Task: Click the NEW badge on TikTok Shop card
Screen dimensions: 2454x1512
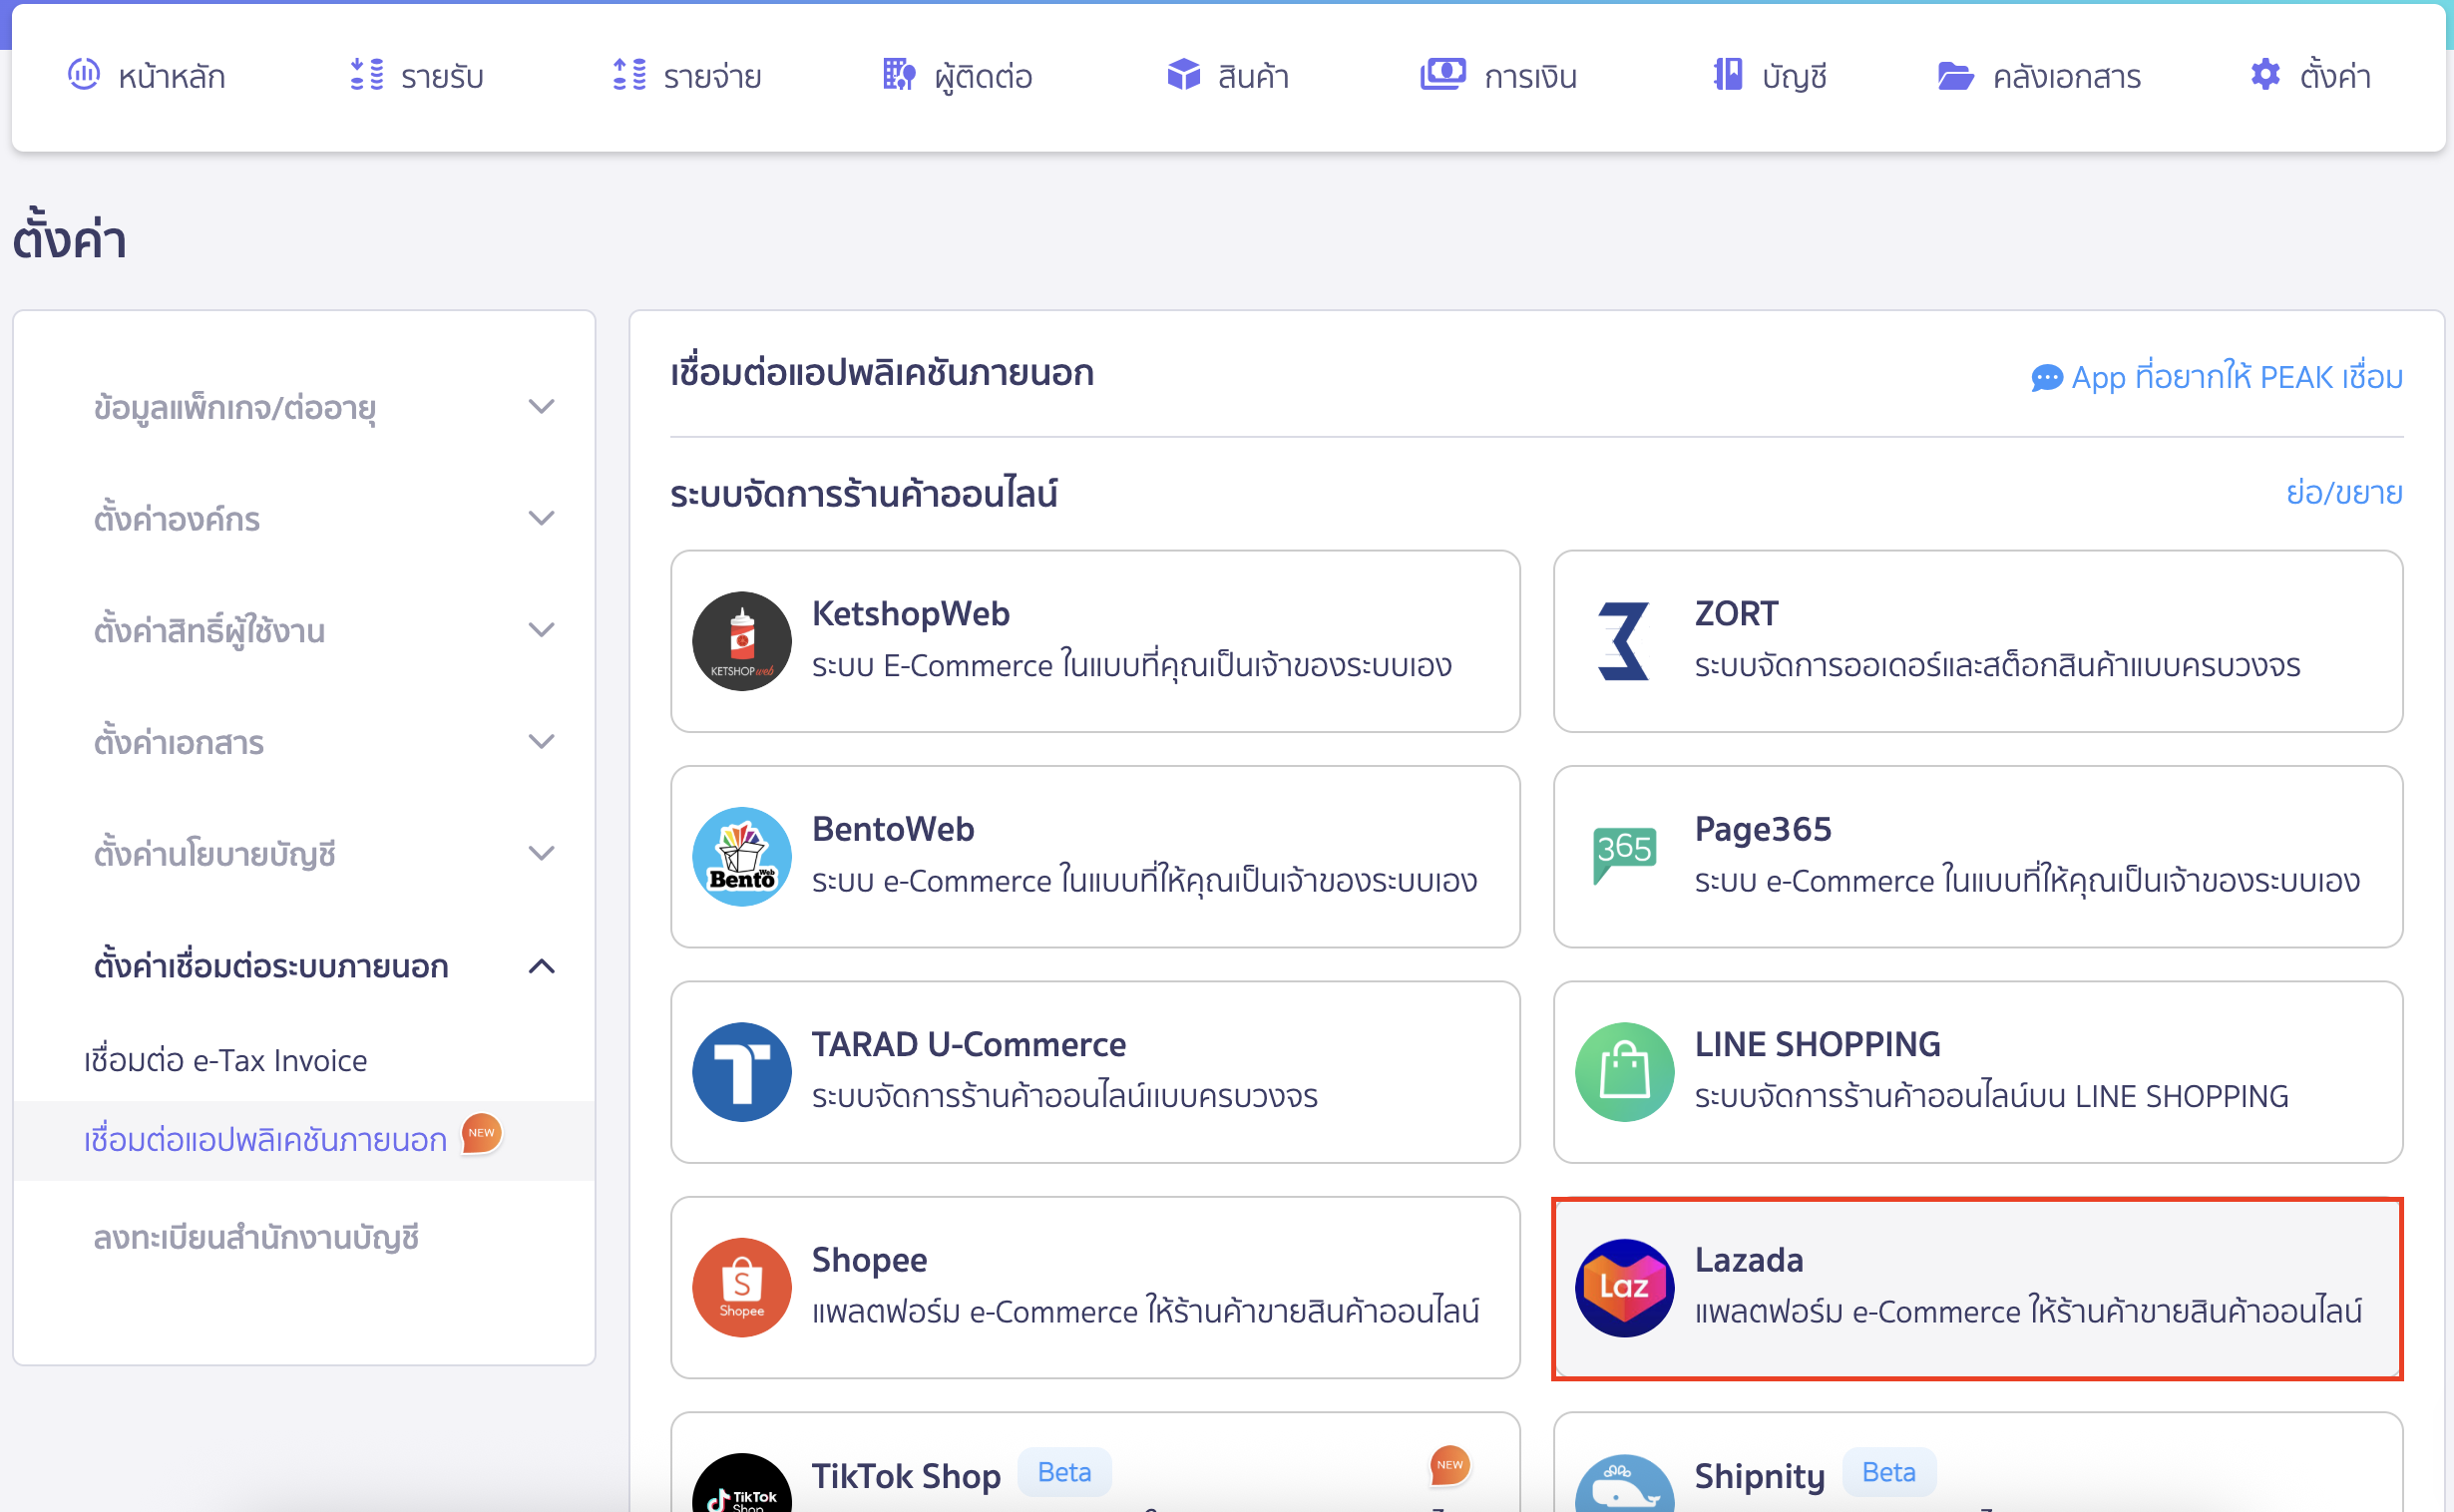Action: coord(1450,1466)
